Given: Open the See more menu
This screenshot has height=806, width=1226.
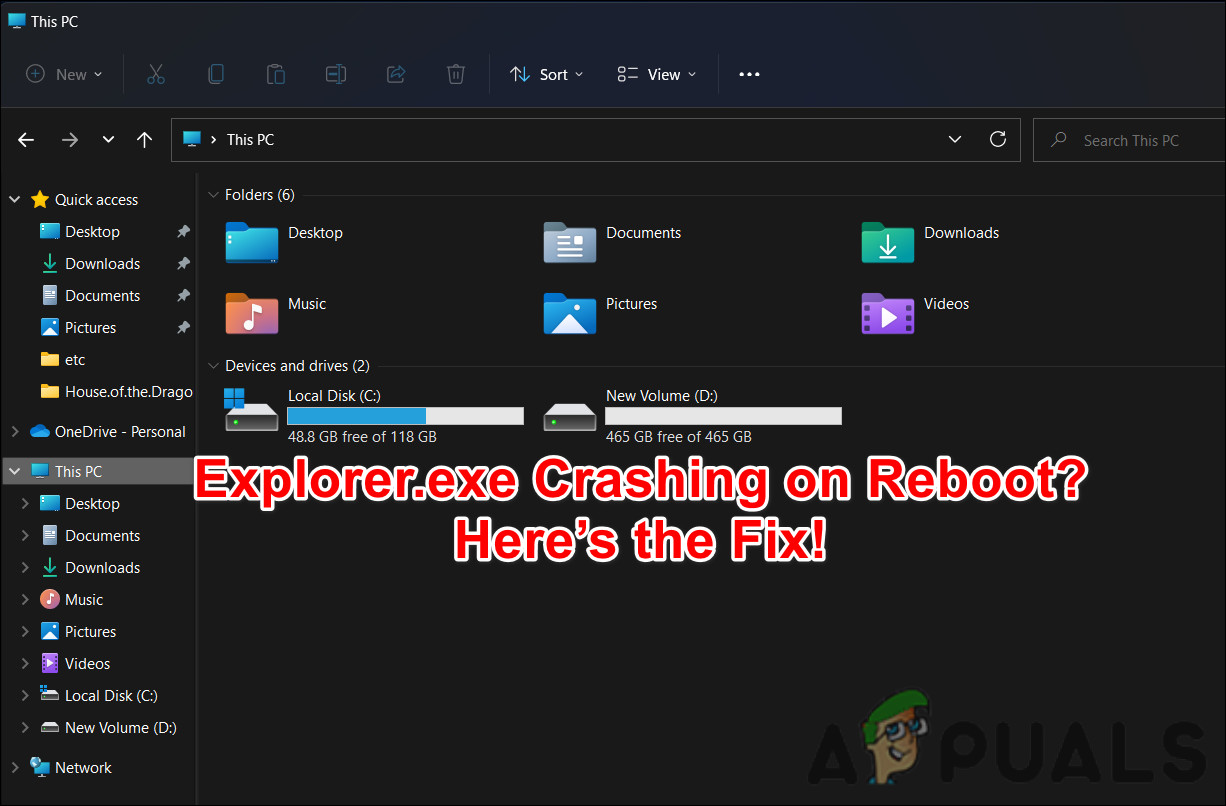Looking at the screenshot, I should (749, 74).
